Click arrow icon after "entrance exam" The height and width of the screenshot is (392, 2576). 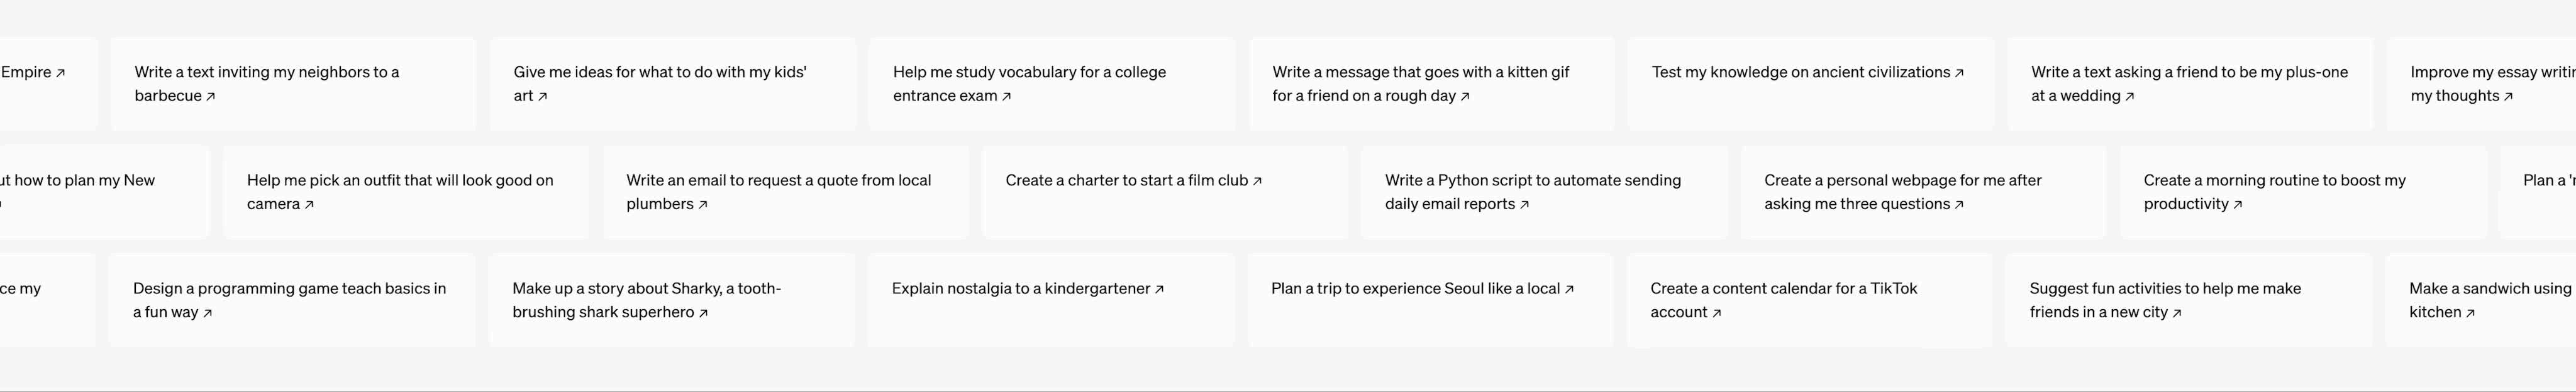[x=1007, y=97]
